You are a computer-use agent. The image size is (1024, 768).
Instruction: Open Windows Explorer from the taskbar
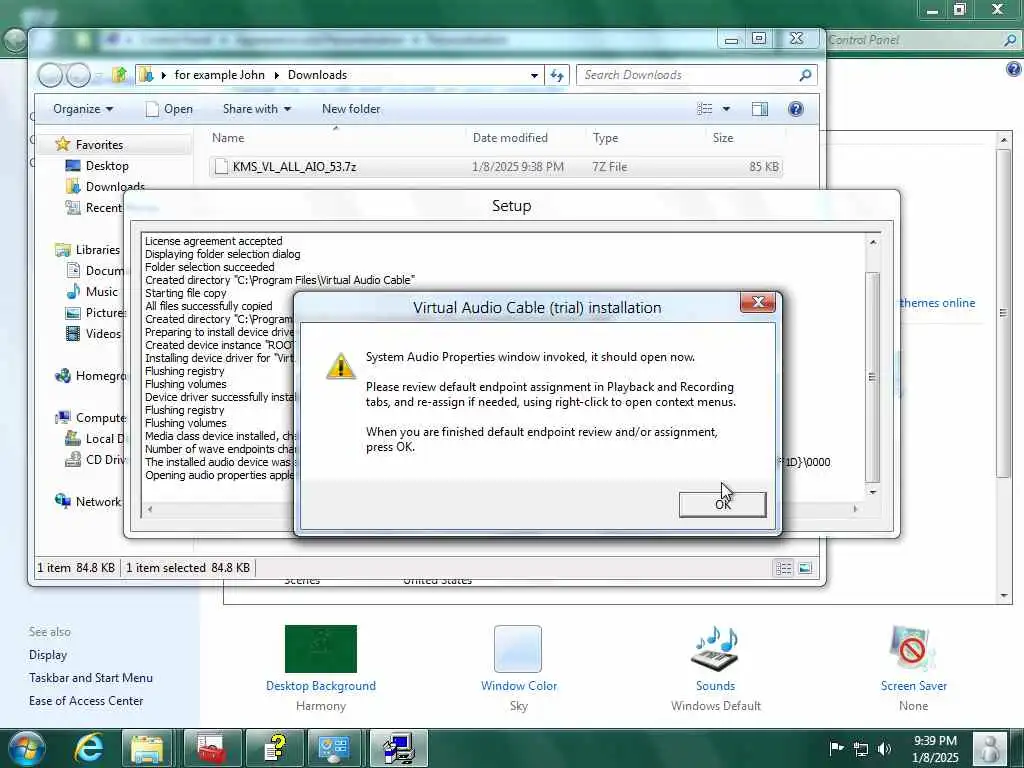click(147, 748)
